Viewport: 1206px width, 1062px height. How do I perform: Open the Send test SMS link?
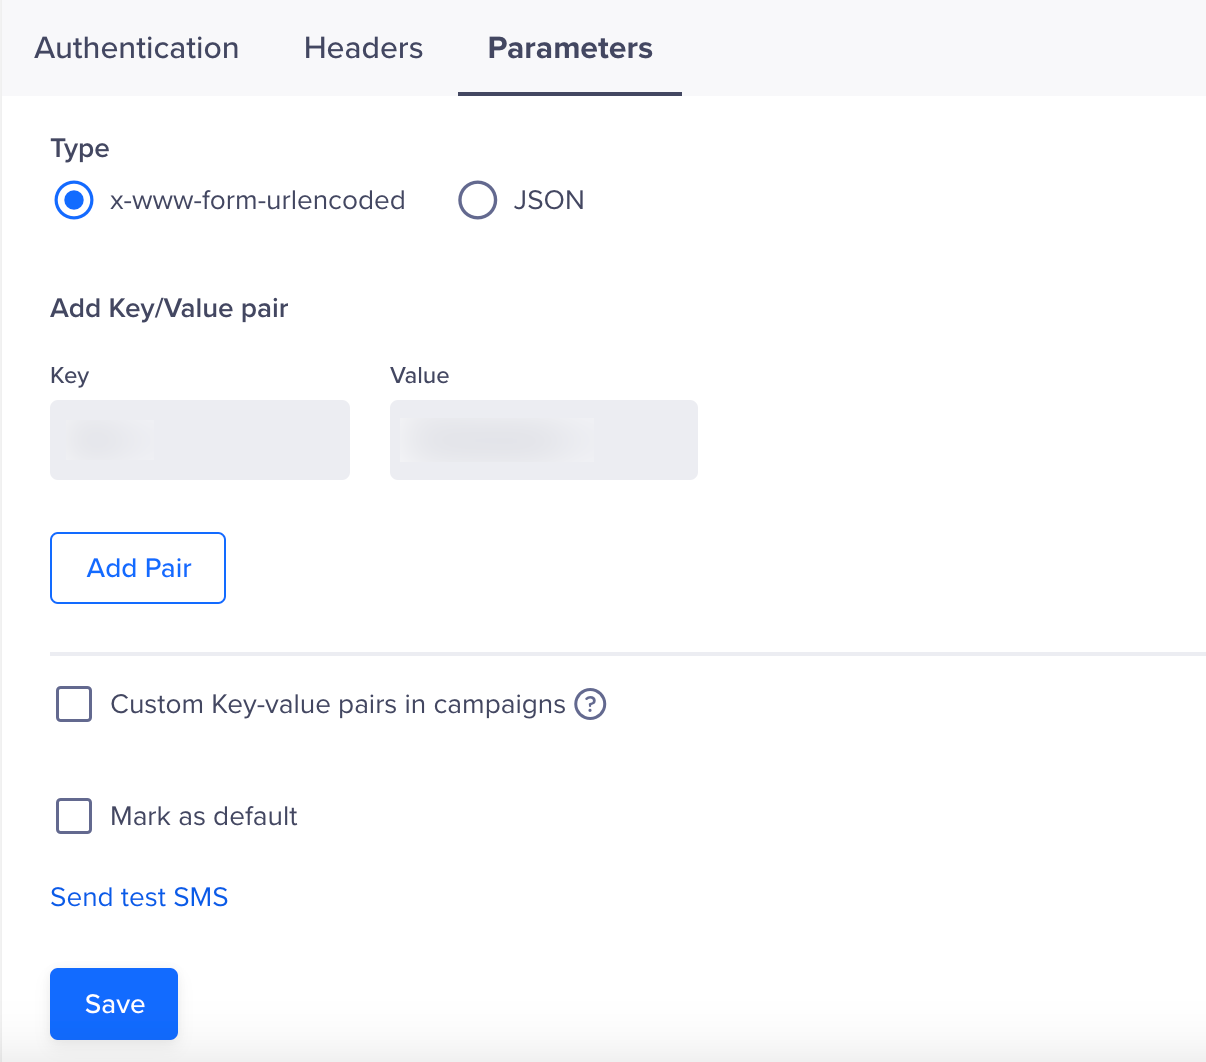[139, 897]
